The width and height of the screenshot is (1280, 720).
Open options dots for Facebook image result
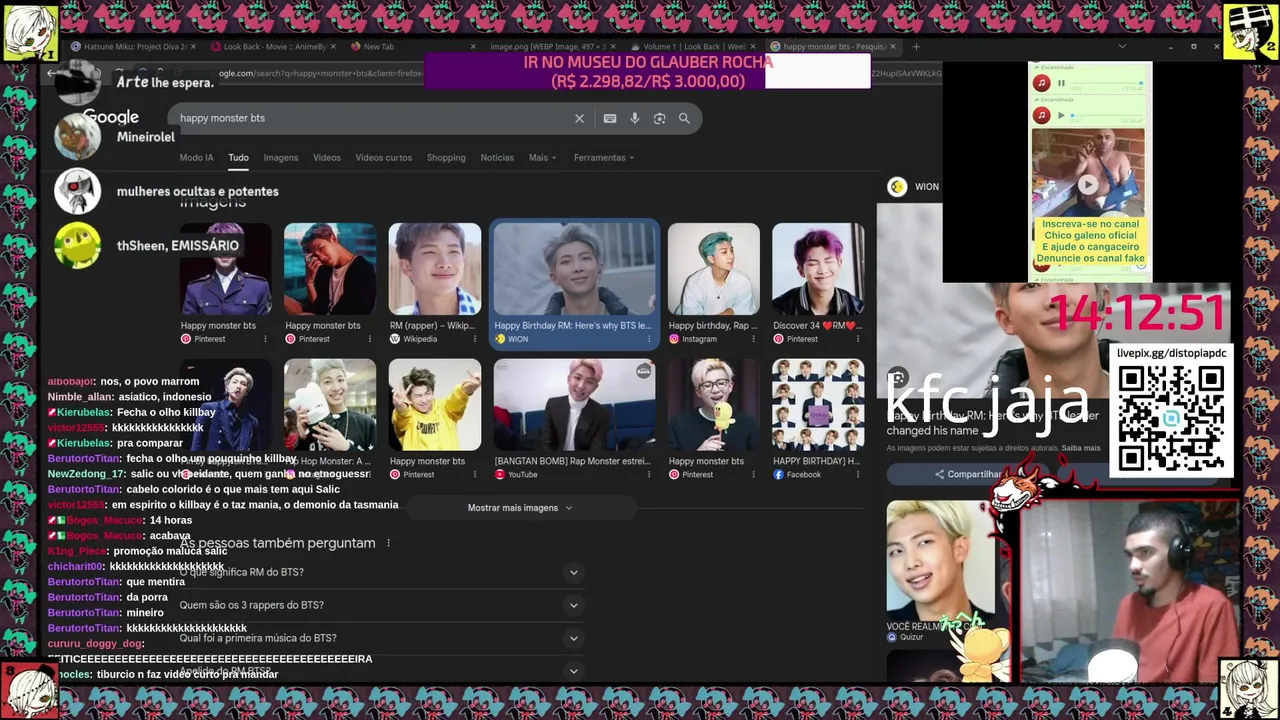(x=860, y=474)
